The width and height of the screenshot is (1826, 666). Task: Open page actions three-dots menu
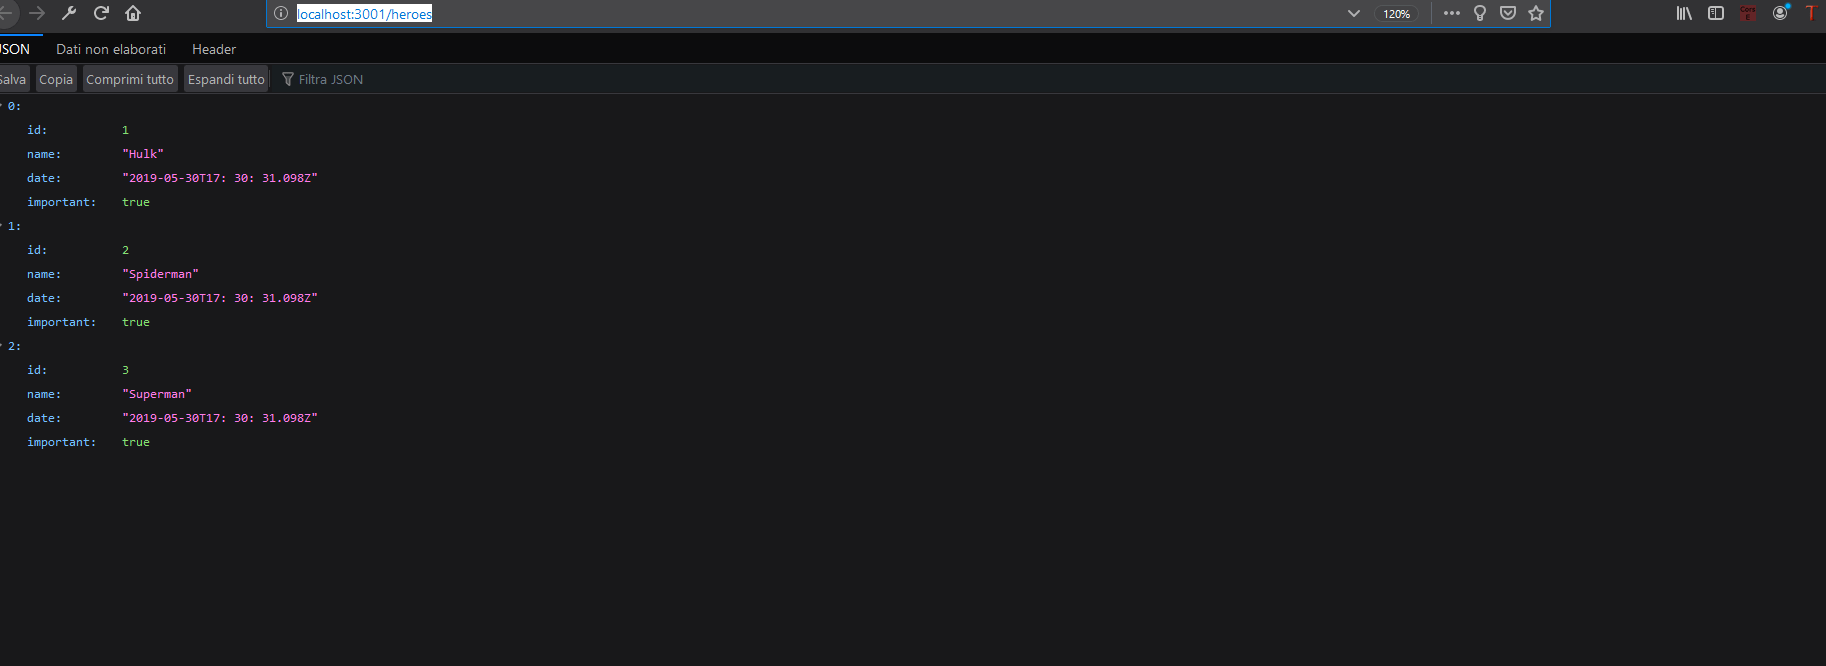tap(1452, 13)
